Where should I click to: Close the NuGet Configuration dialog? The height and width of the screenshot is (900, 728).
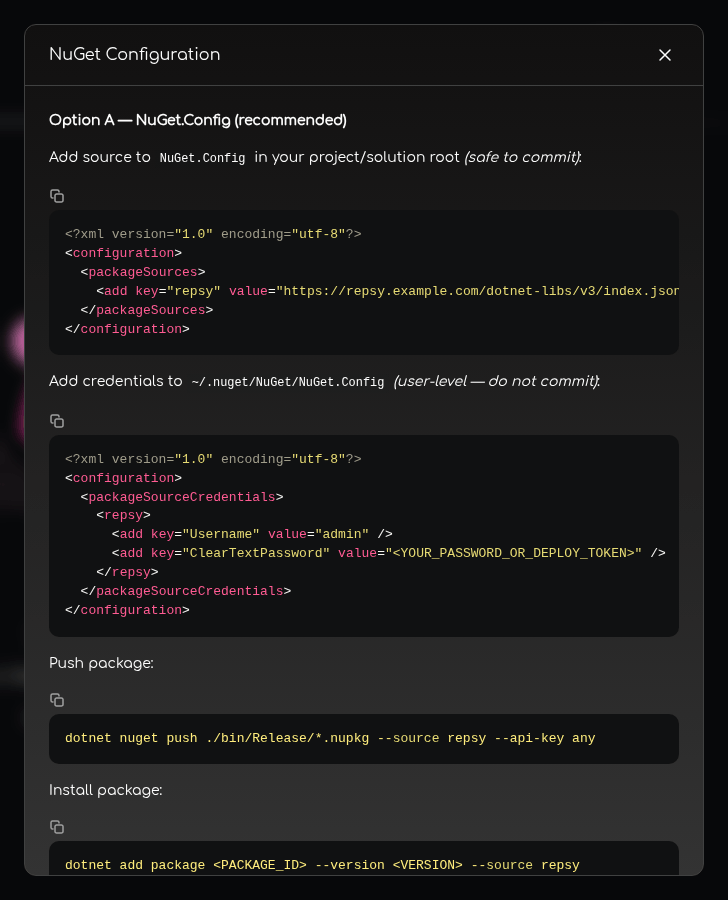pyautogui.click(x=664, y=55)
